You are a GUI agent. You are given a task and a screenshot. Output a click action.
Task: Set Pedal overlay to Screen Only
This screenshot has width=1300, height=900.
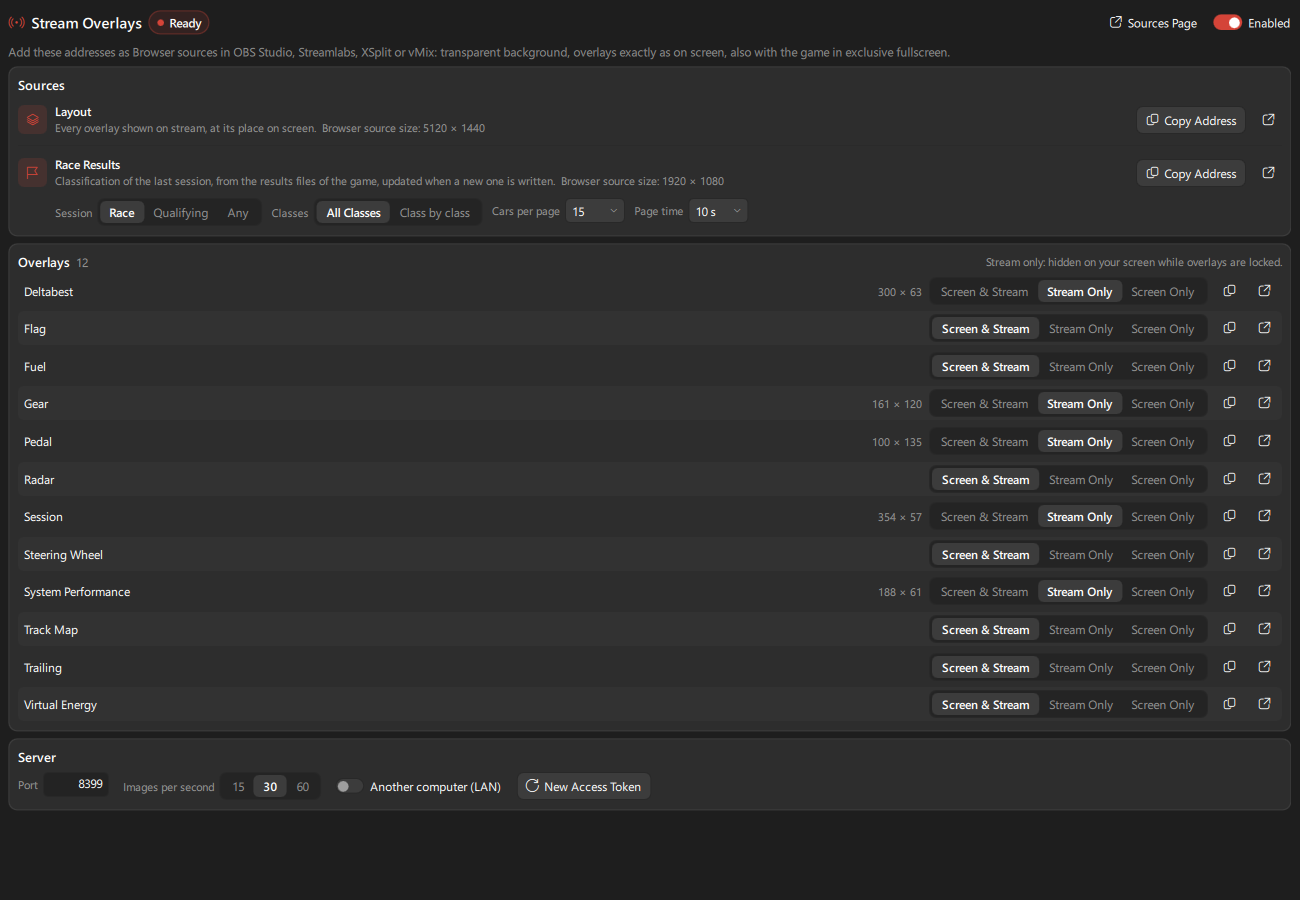(1163, 442)
